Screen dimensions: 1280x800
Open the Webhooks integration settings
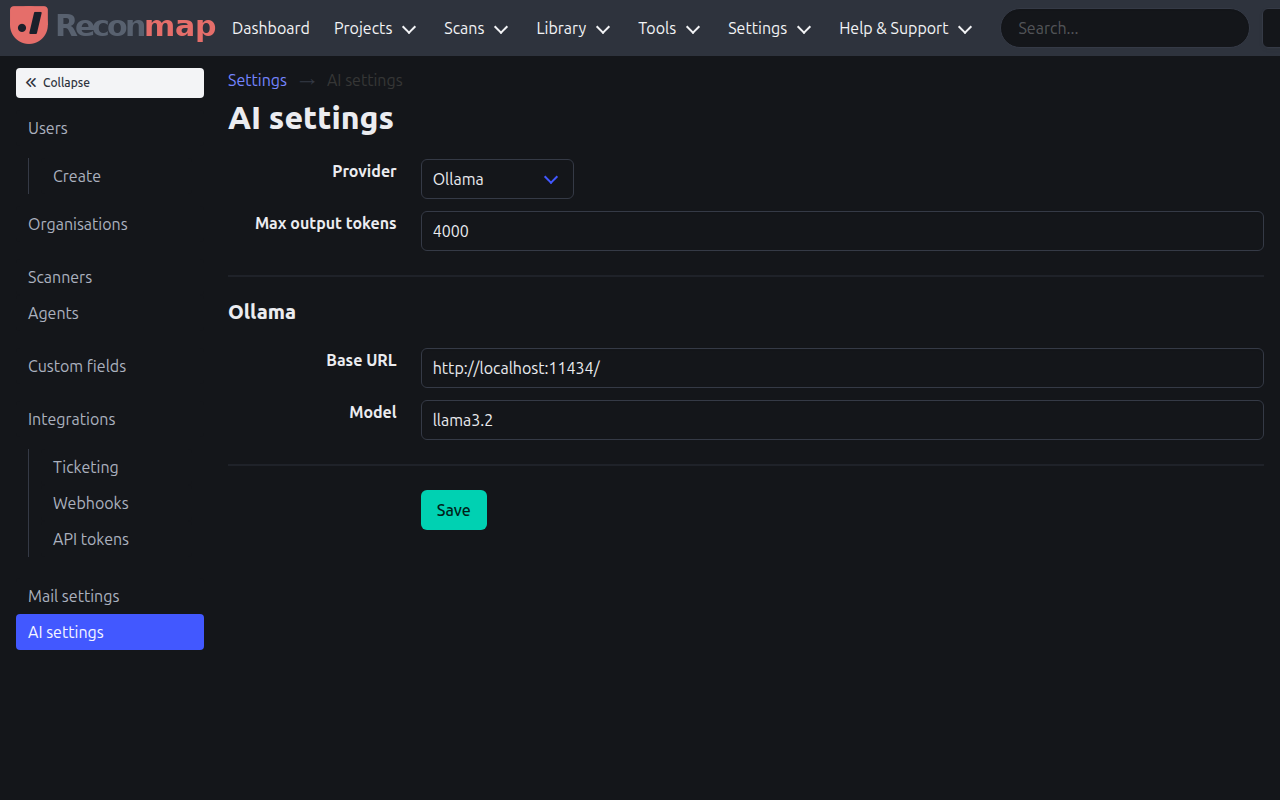tap(90, 503)
